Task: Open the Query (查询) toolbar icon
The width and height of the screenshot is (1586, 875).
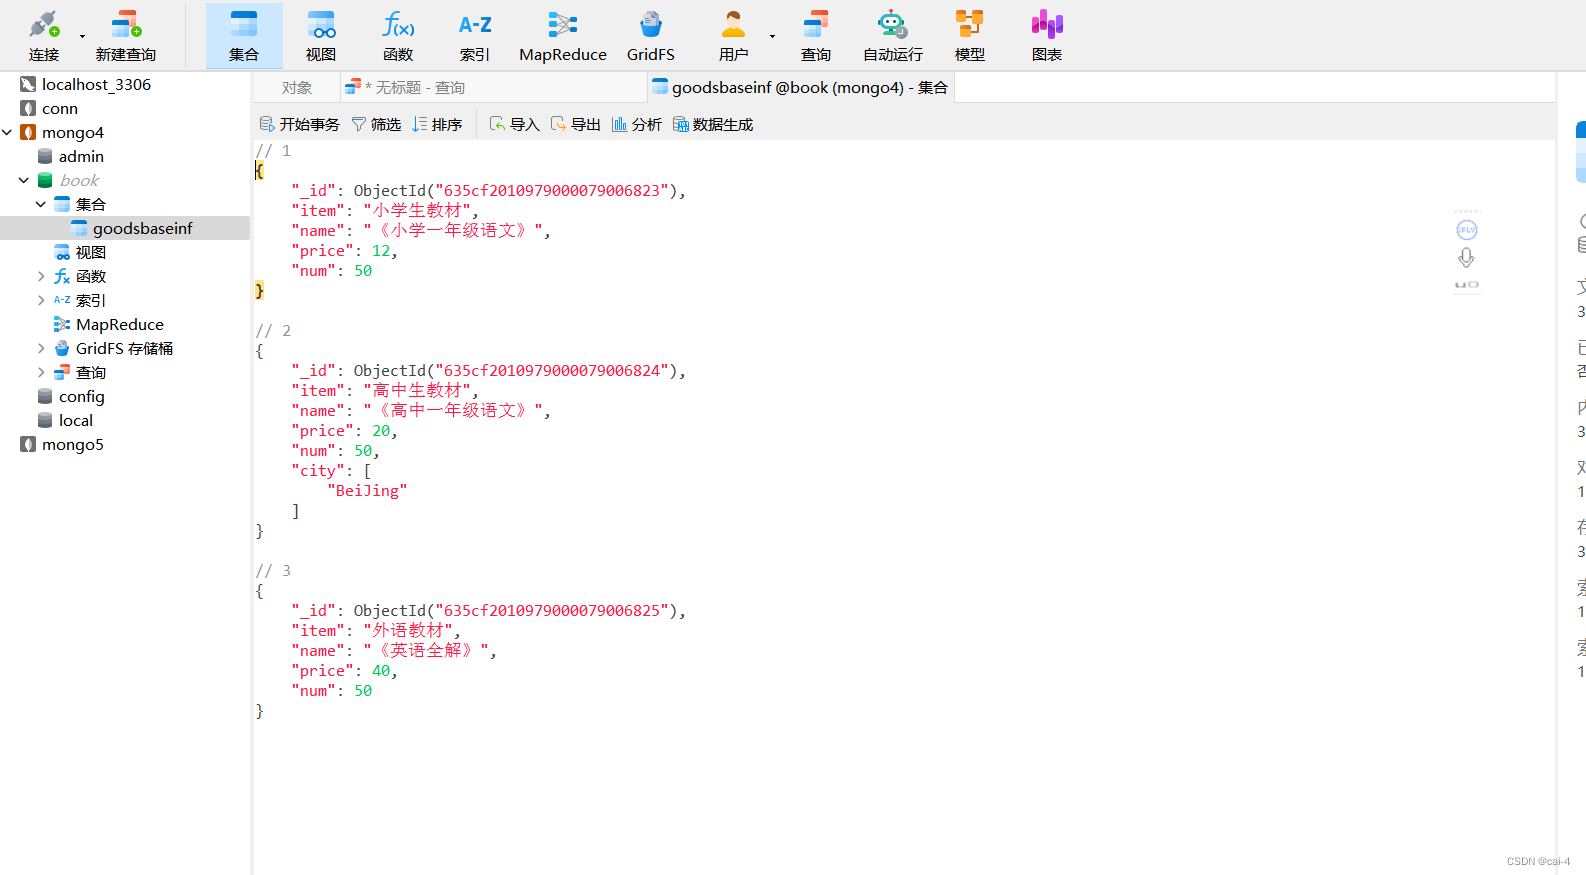Action: [816, 36]
